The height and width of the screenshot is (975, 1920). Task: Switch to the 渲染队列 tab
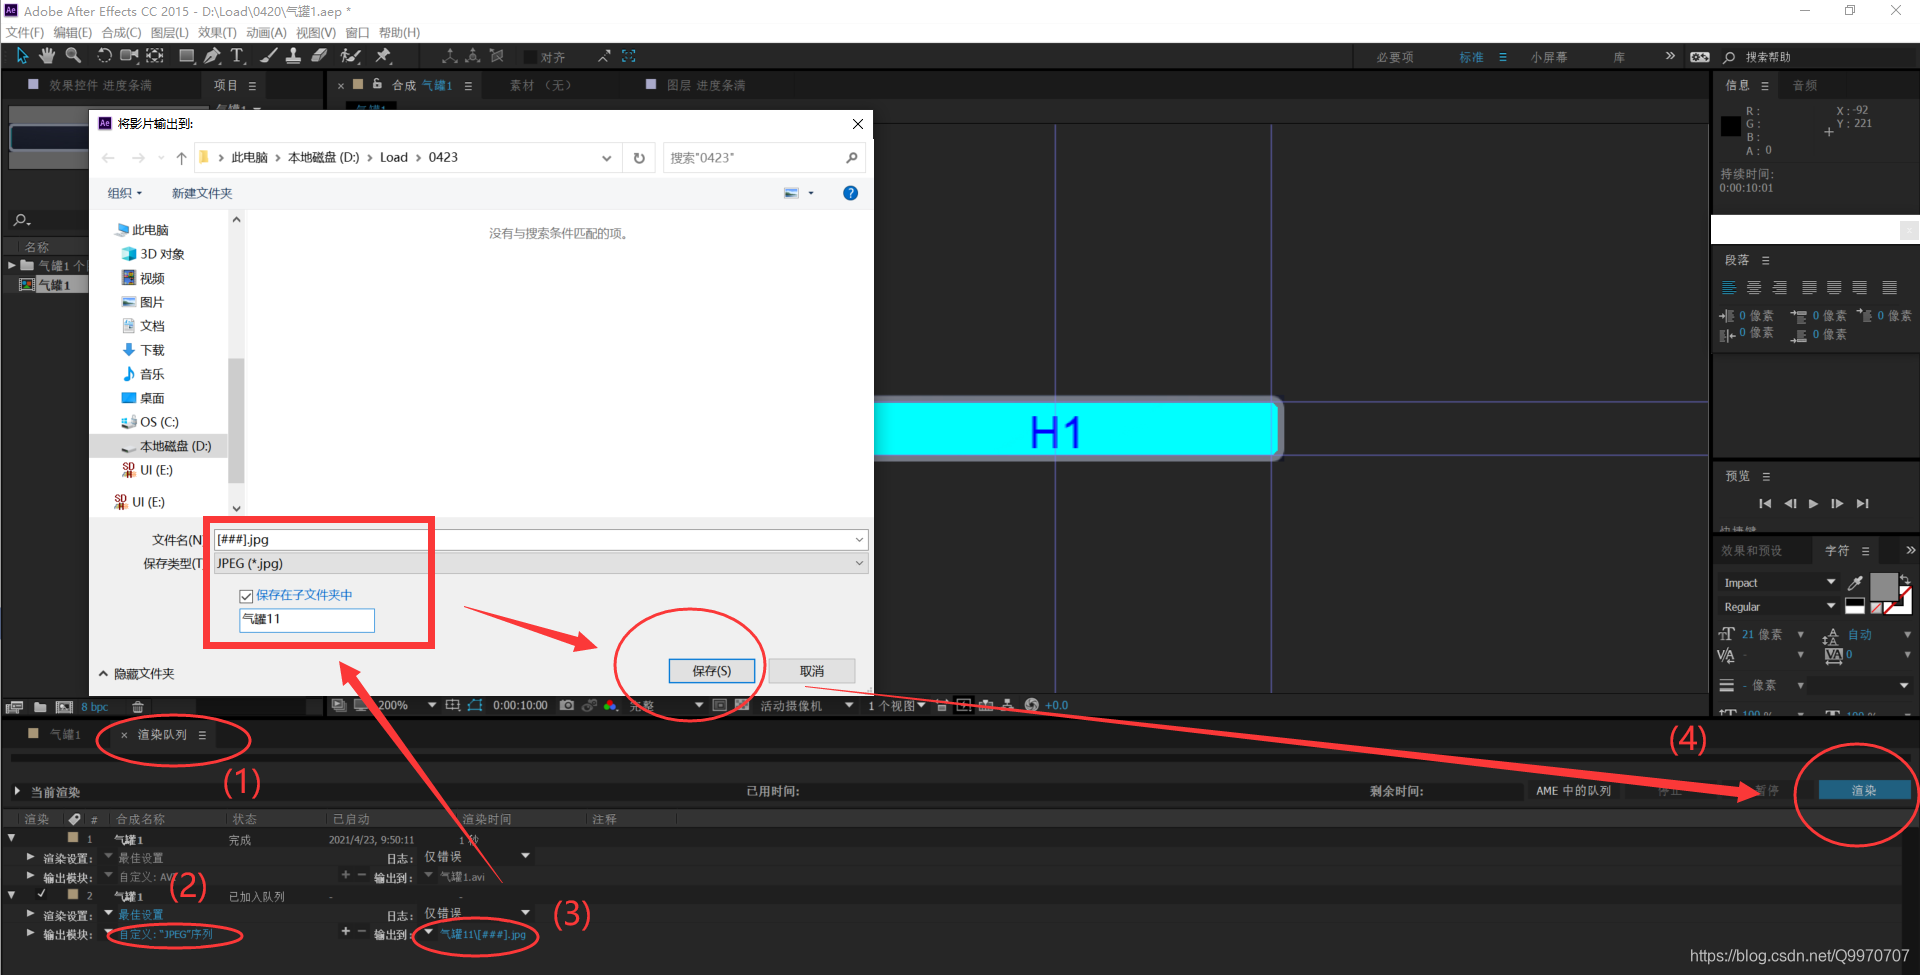click(162, 735)
